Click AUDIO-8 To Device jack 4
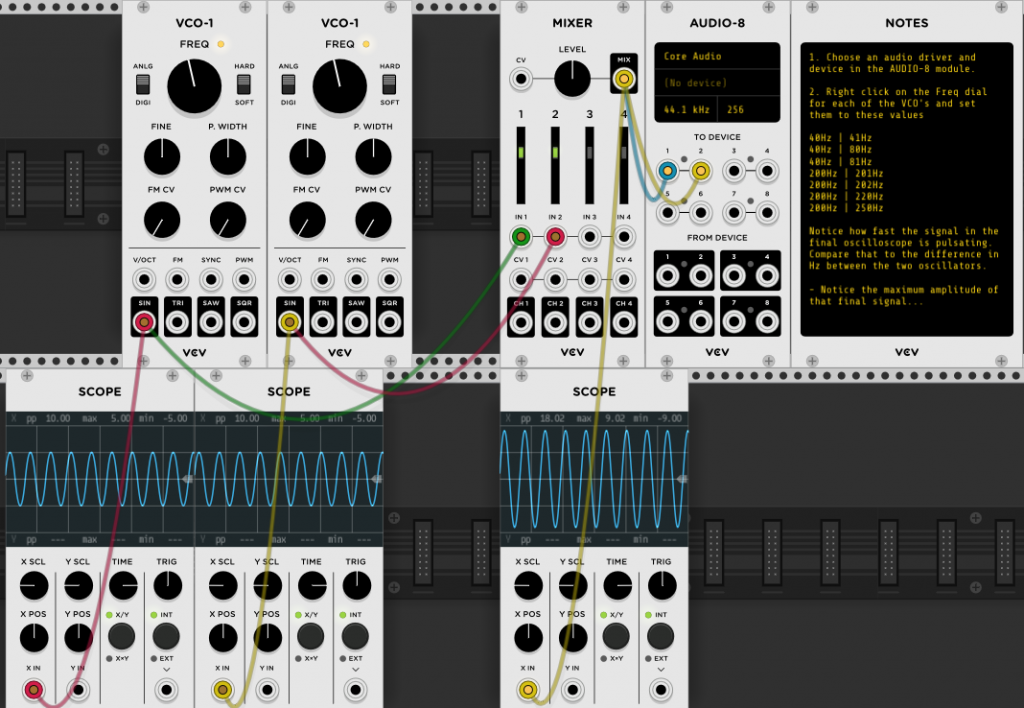The image size is (1024, 708). click(x=767, y=171)
